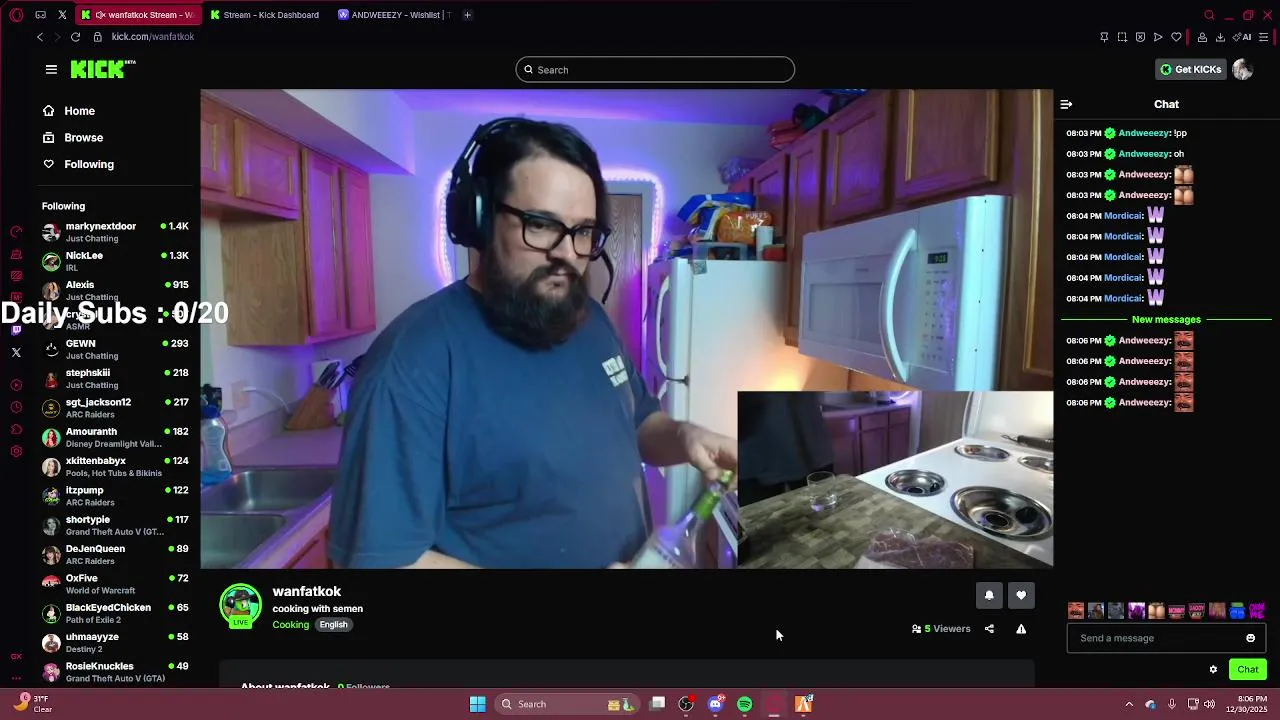Open browser easy setup menu icon

[x=1264, y=37]
